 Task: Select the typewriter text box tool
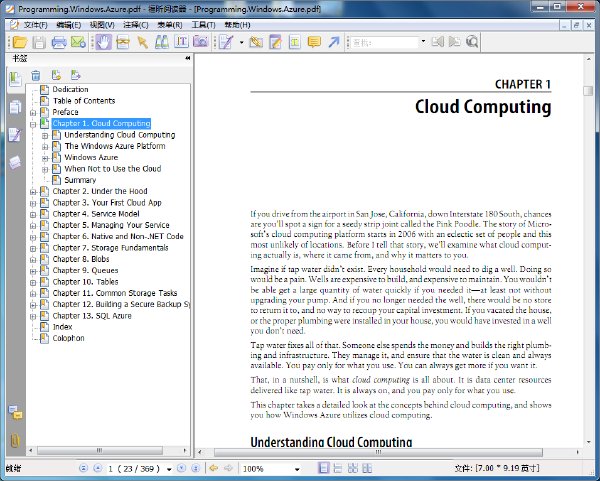(x=295, y=42)
